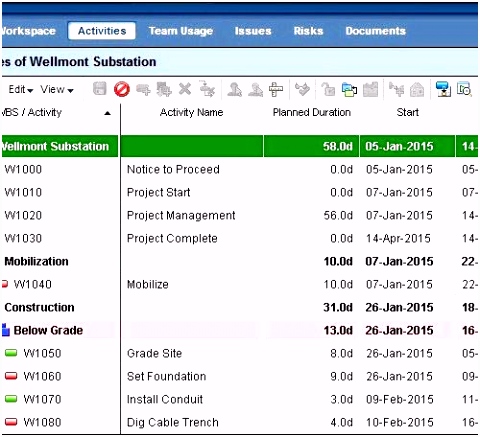Viewport: 480px width, 437px height.
Task: Click the Add activity icon with plus sign
Action: [x=143, y=90]
